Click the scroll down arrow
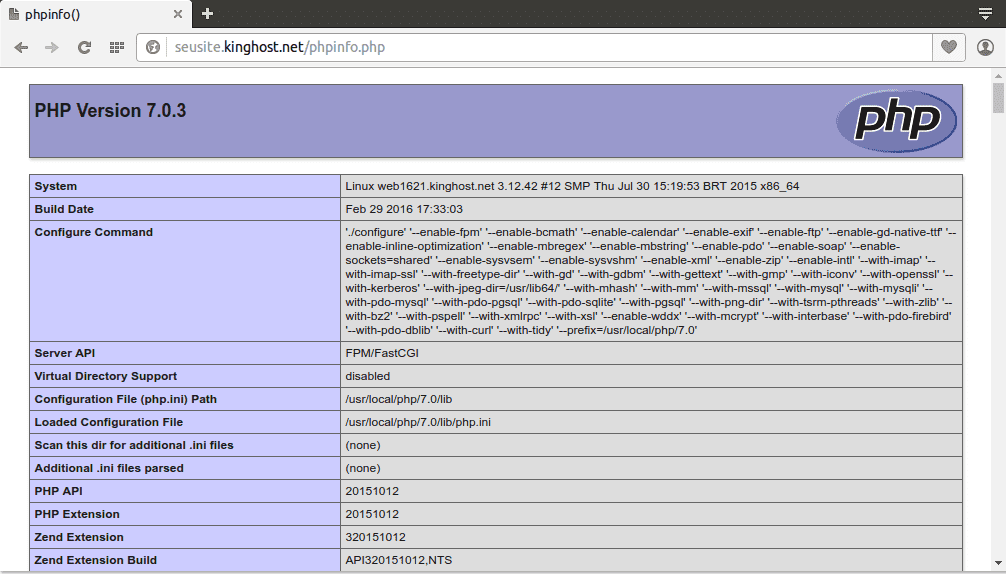Image resolution: width=1006 pixels, height=574 pixels. pos(998,562)
